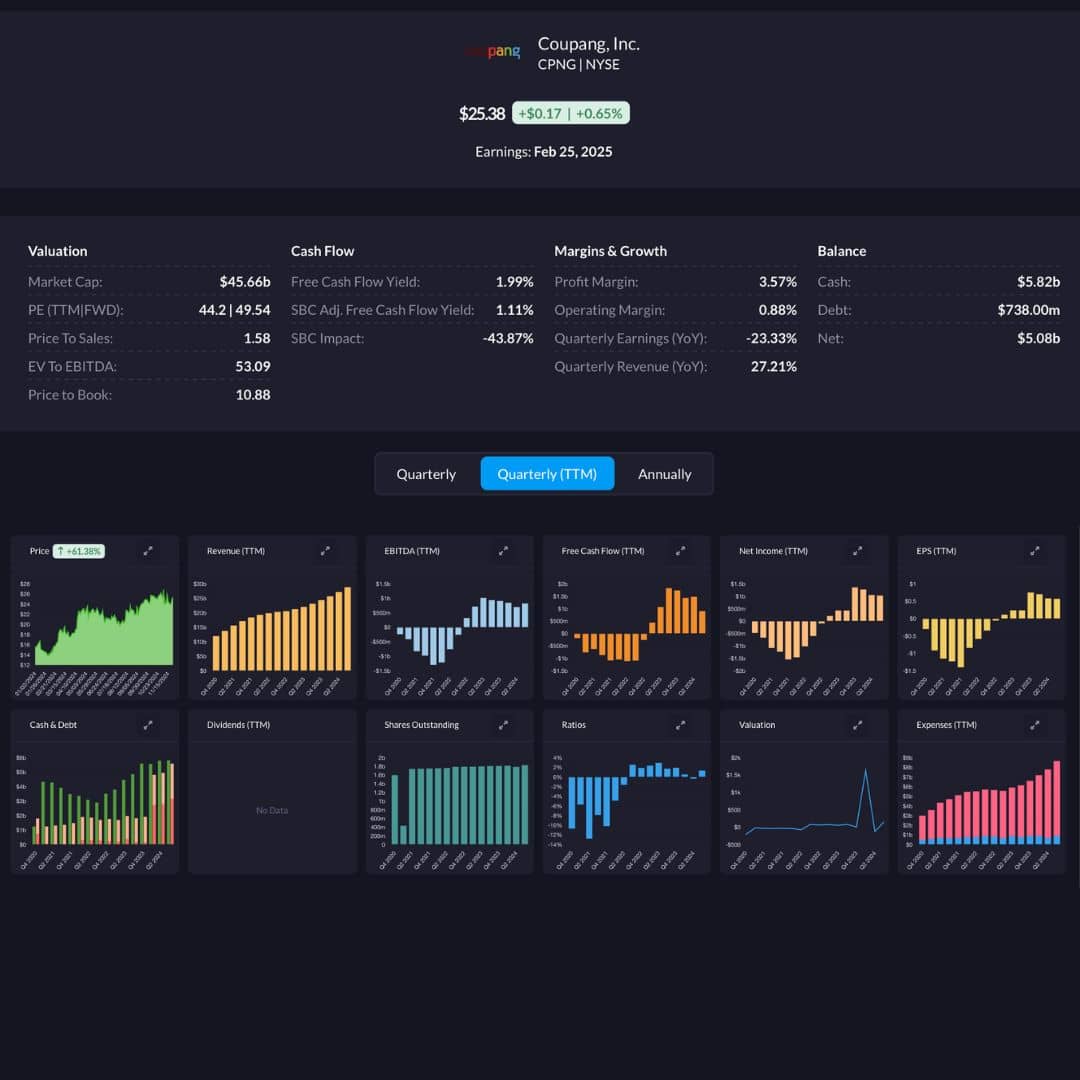Expand the Ratios chart
Viewport: 1080px width, 1080px height.
click(681, 725)
